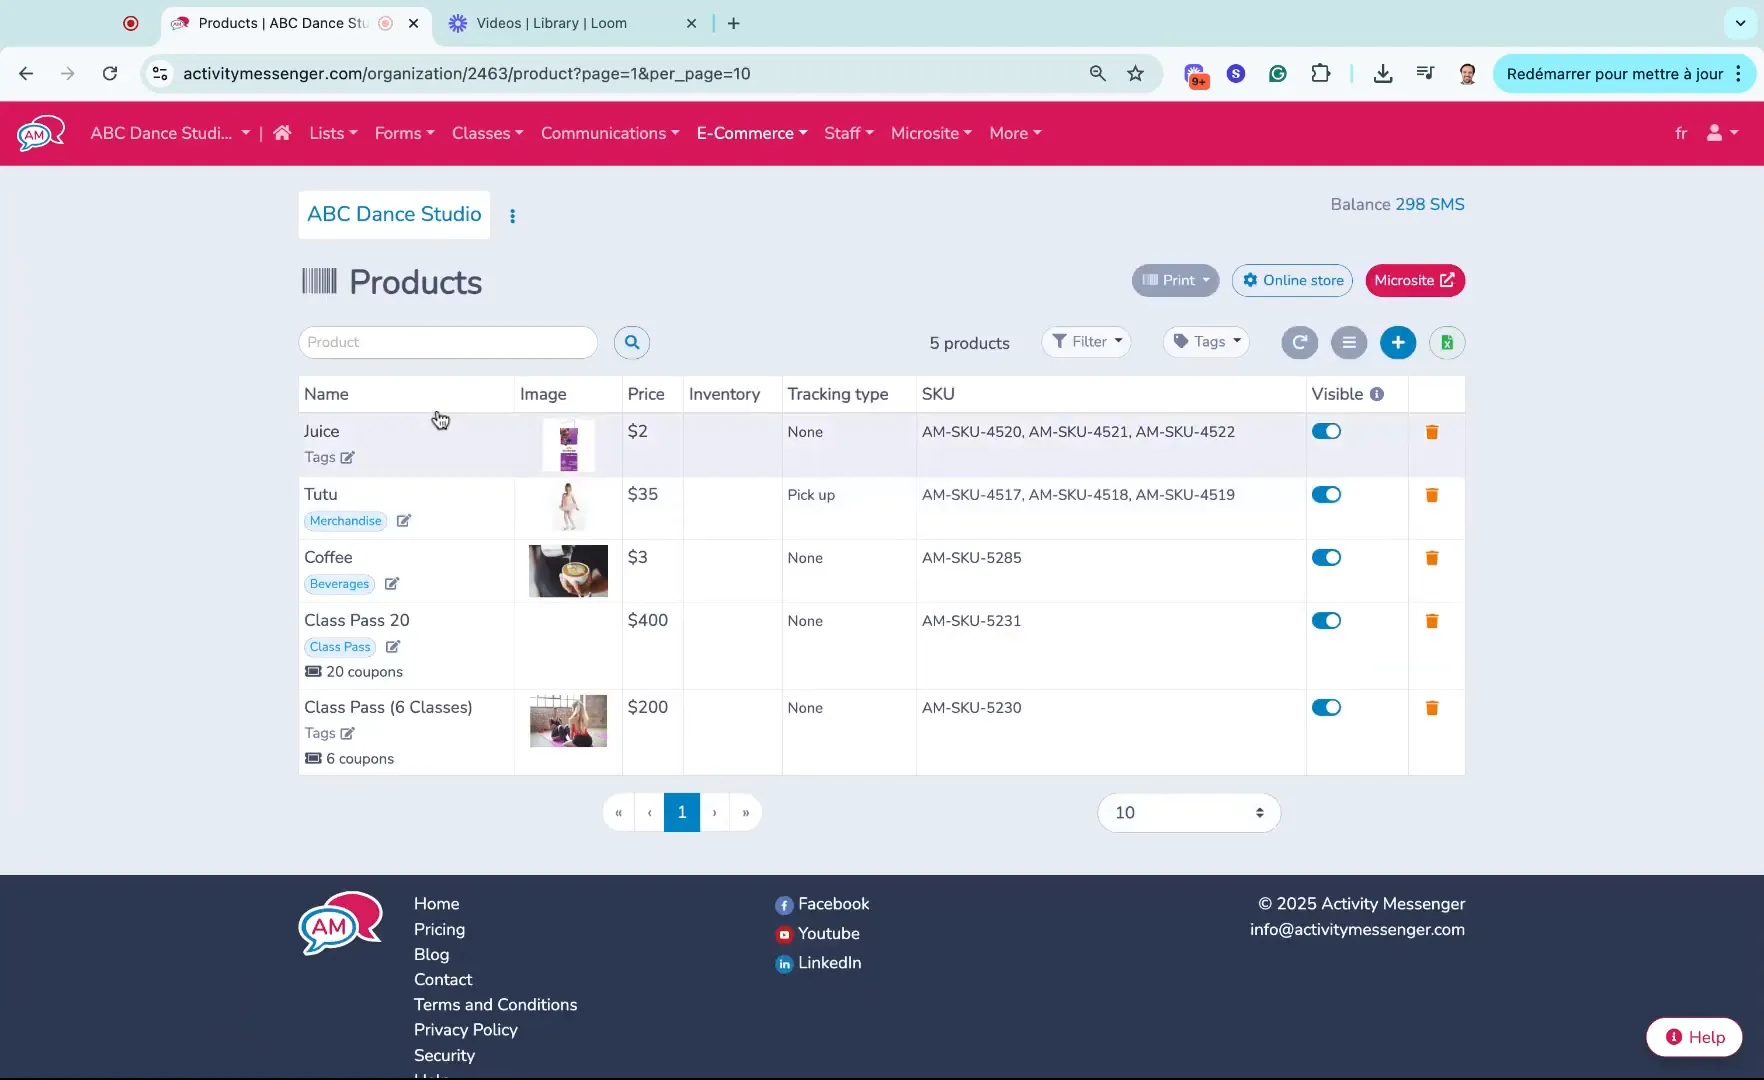Click the home icon in navigation bar
This screenshot has width=1764, height=1080.
282,133
